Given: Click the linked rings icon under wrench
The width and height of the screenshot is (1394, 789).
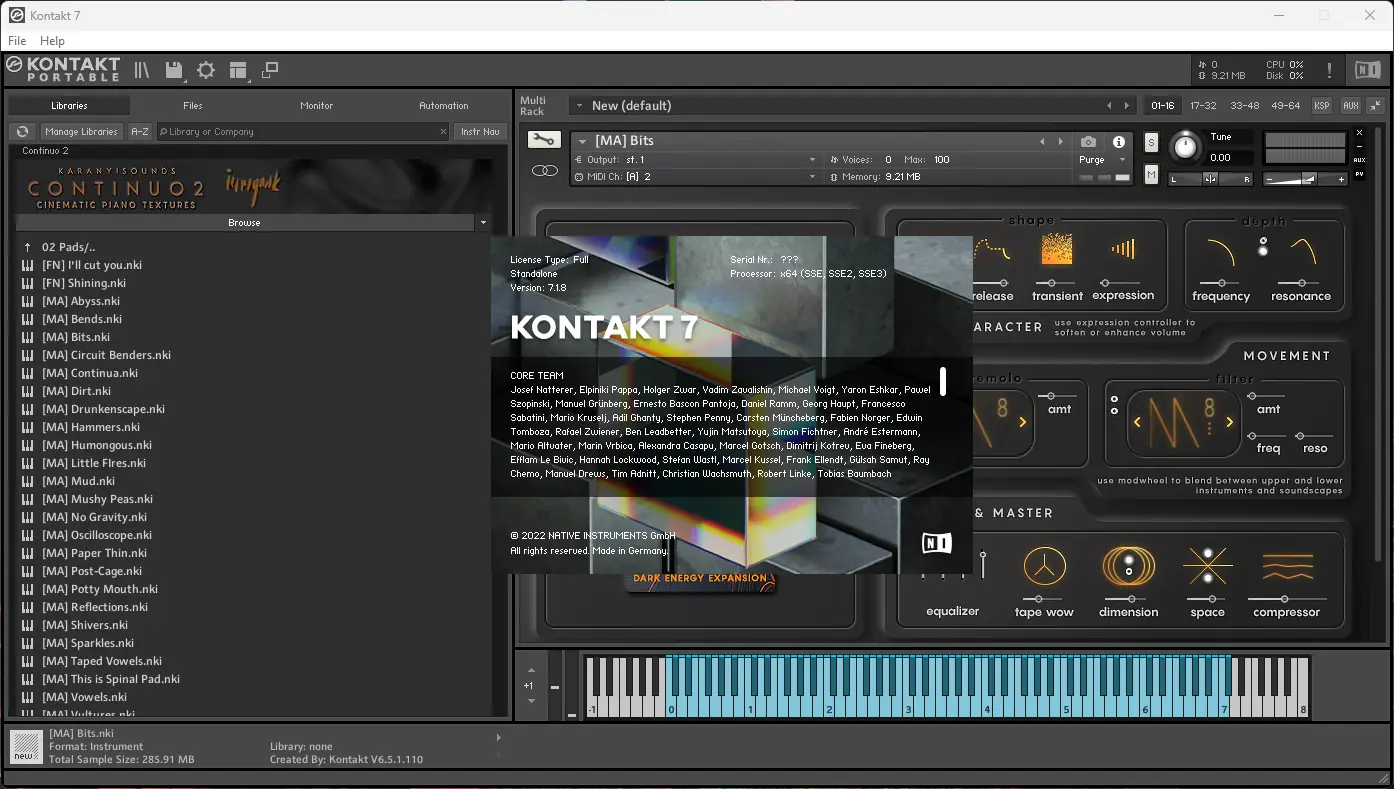Looking at the screenshot, I should [545, 171].
